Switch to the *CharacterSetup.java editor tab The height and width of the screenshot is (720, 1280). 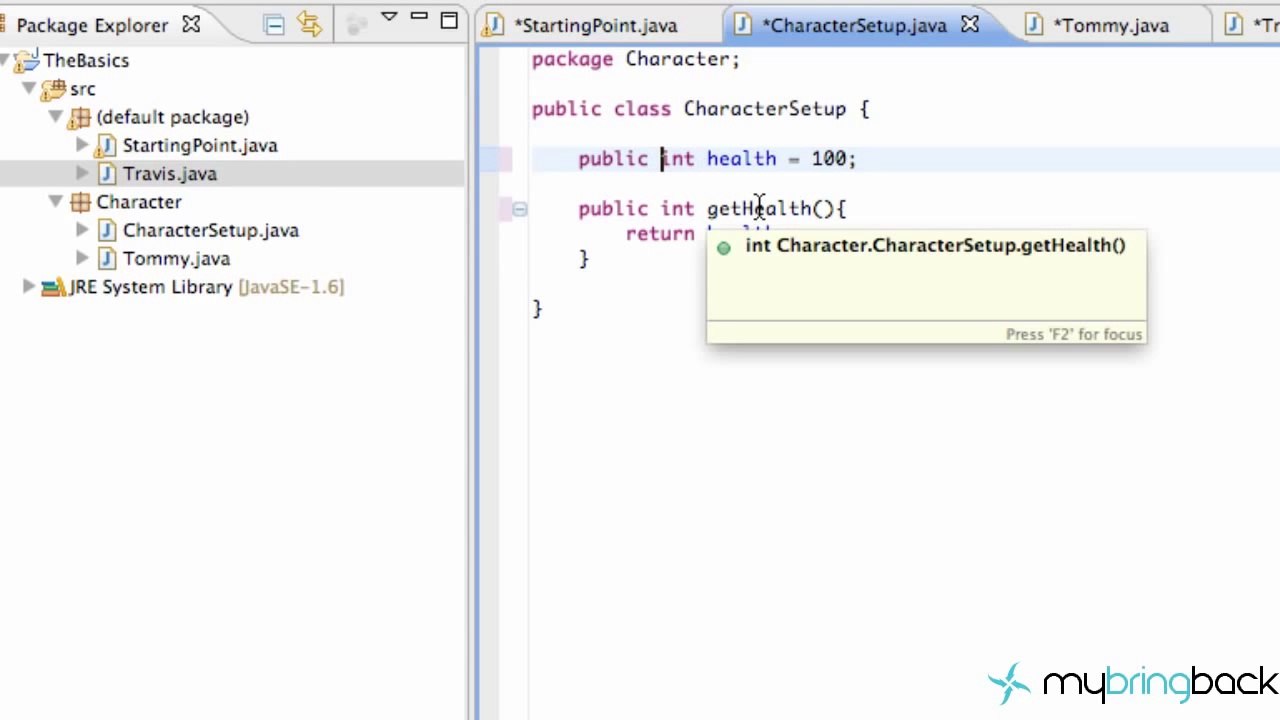click(x=853, y=25)
